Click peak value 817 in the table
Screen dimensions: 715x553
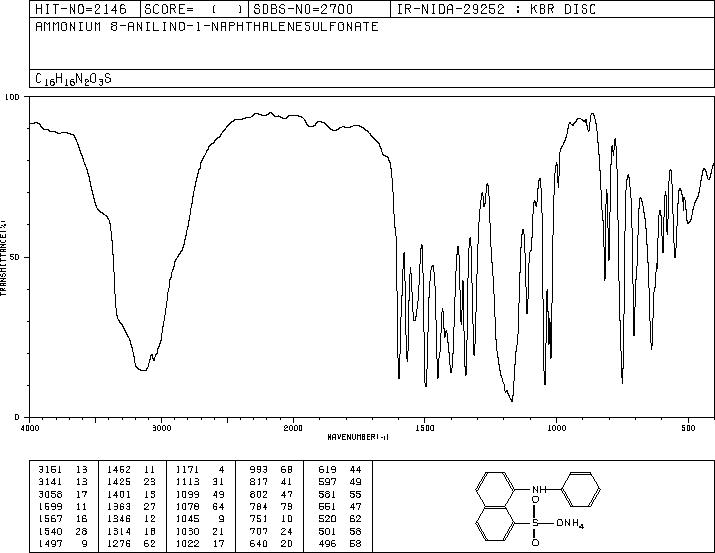tap(259, 481)
